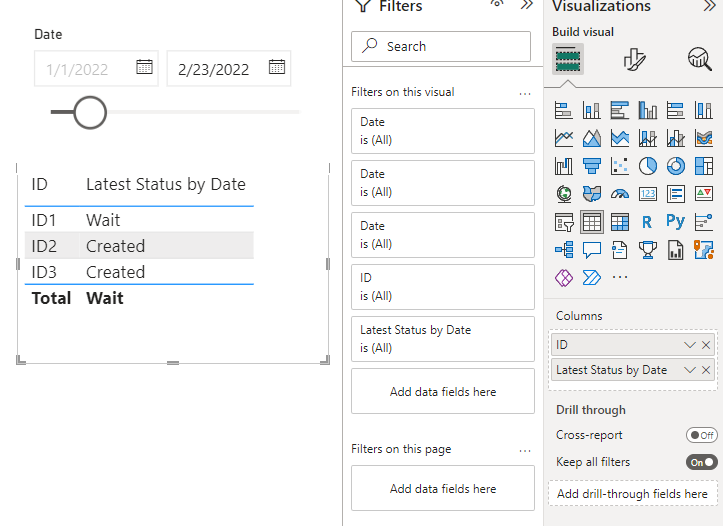Click the date range slider handle

(x=90, y=112)
